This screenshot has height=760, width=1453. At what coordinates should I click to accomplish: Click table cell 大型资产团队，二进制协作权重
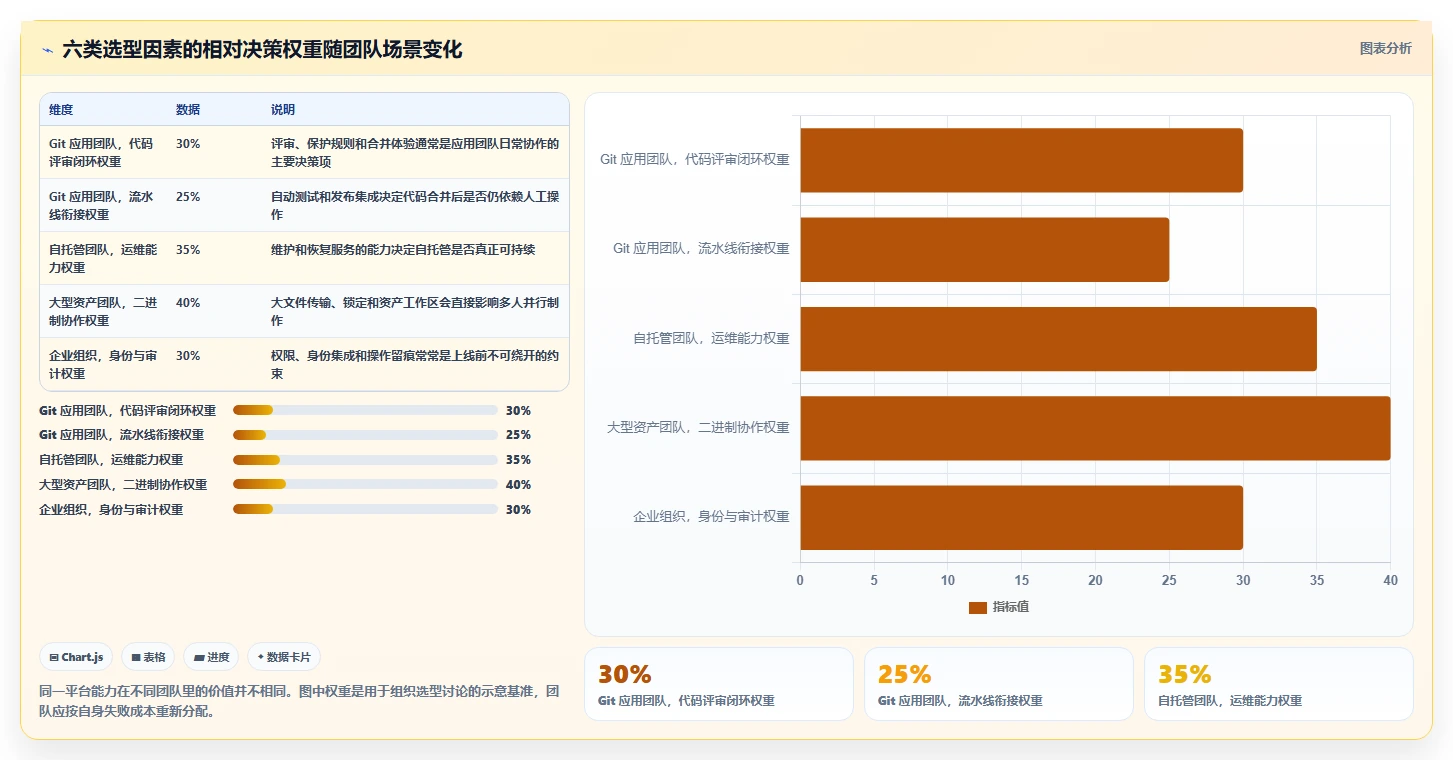[x=103, y=311]
